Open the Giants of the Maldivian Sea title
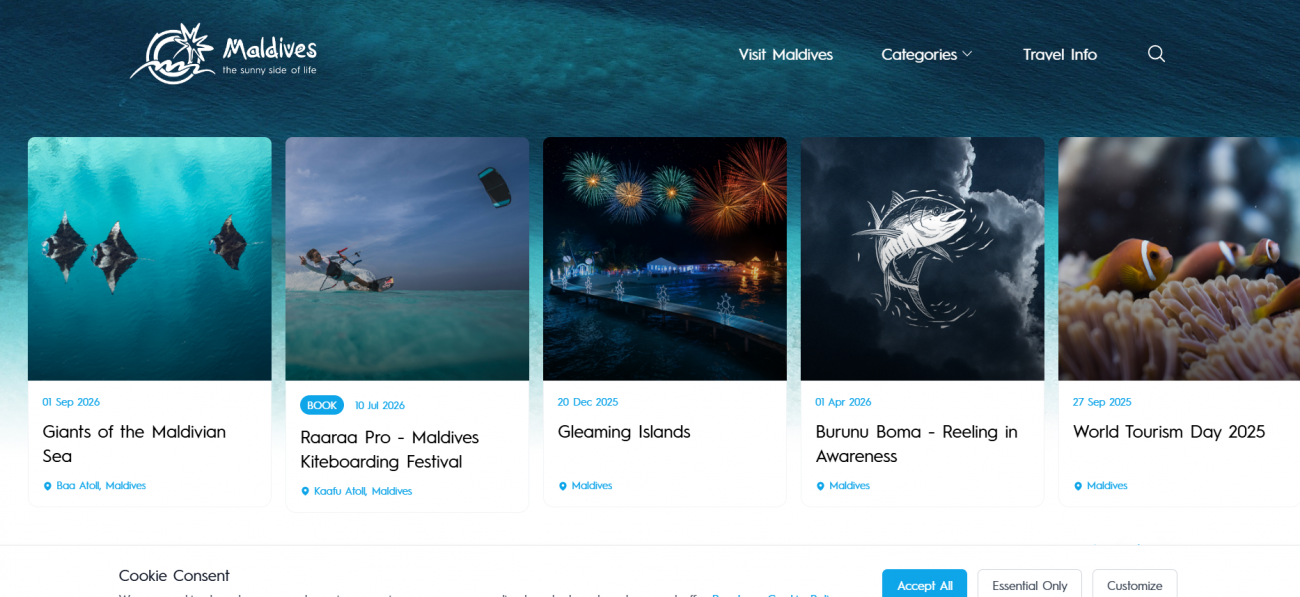Image resolution: width=1300 pixels, height=597 pixels. (134, 444)
